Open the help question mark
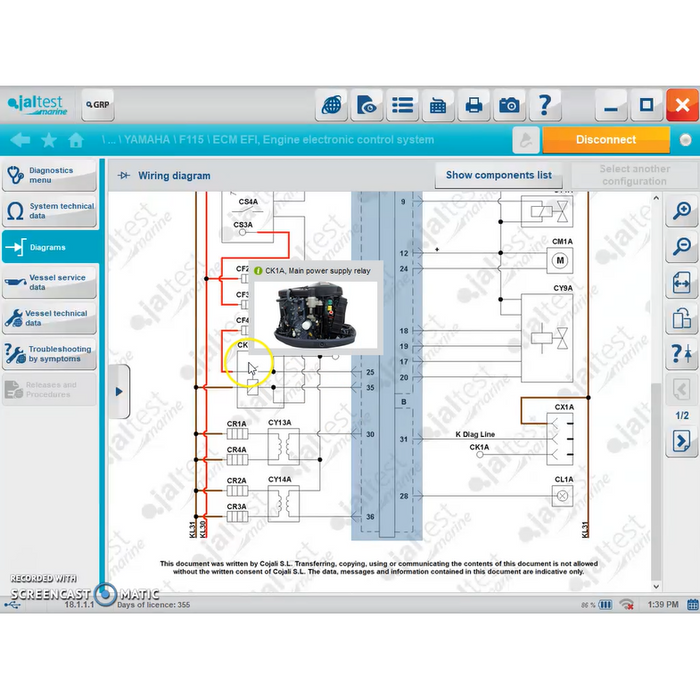 [544, 105]
